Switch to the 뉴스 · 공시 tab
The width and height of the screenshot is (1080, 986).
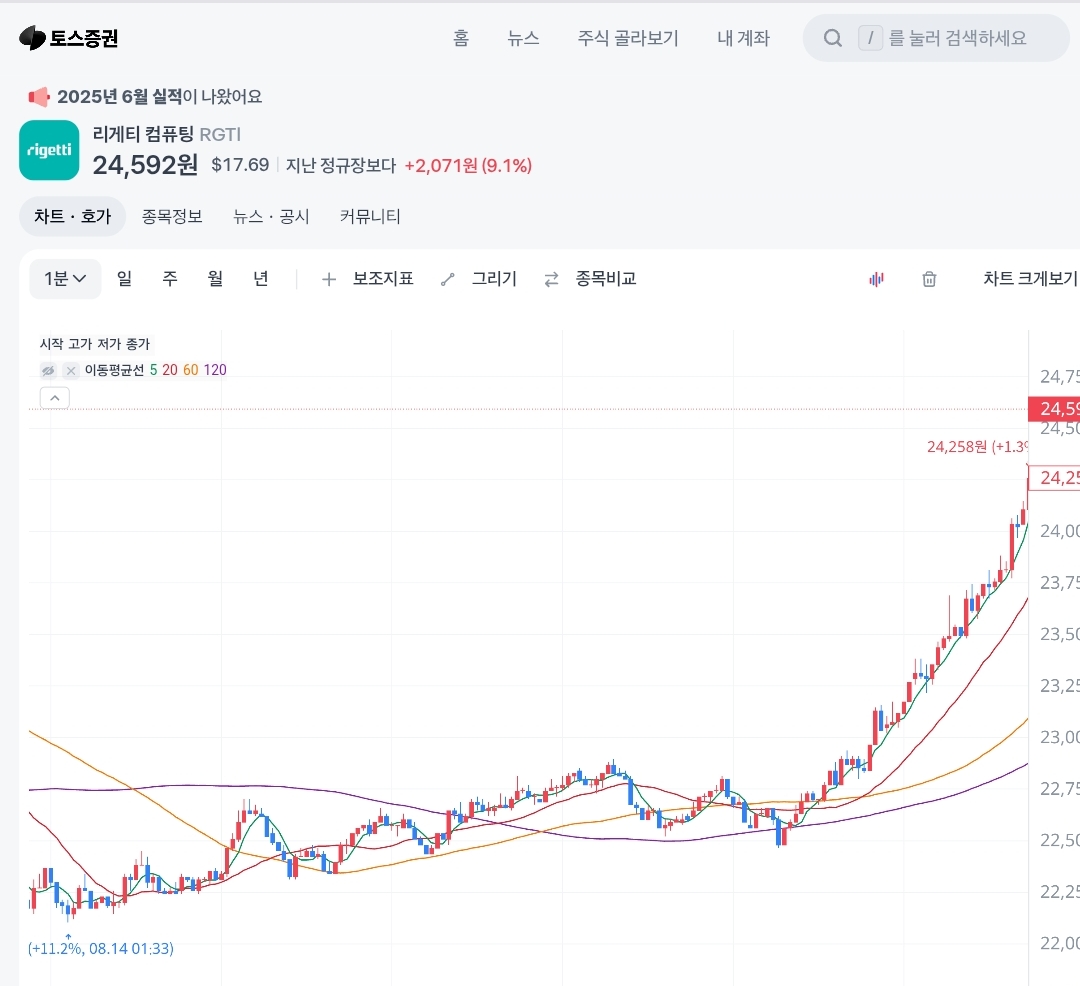pos(271,216)
